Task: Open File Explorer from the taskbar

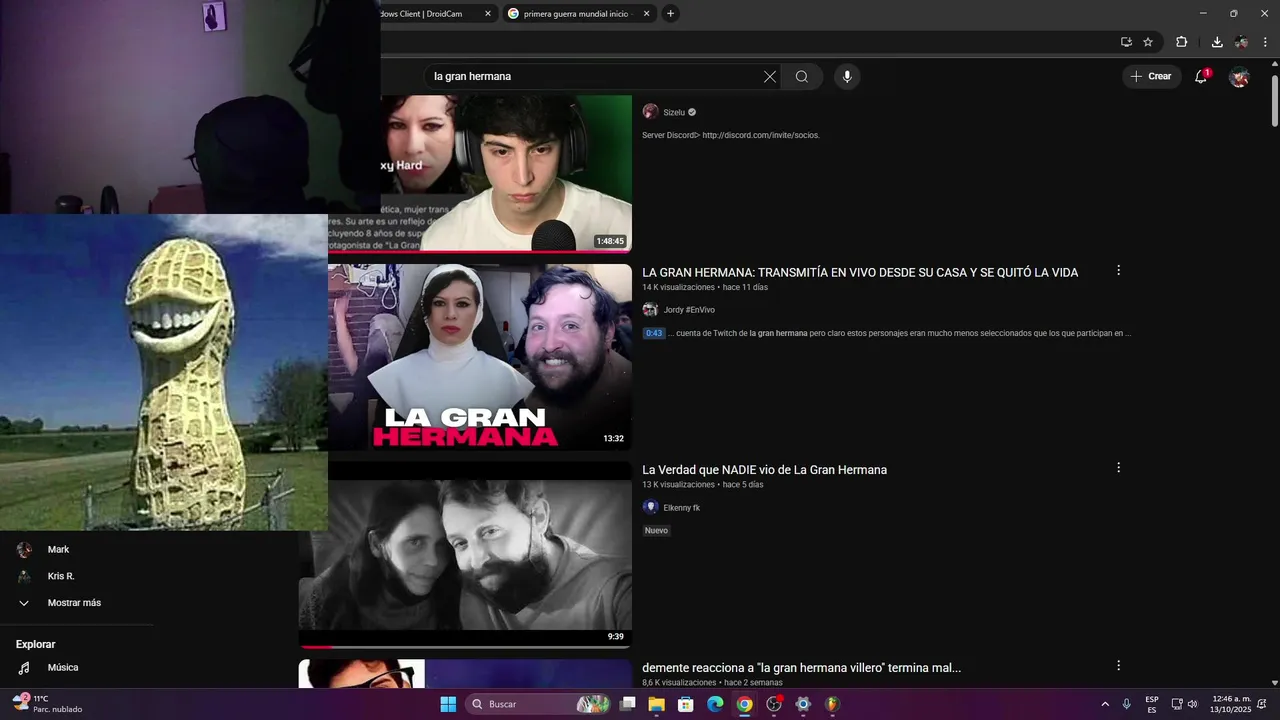Action: [x=656, y=704]
